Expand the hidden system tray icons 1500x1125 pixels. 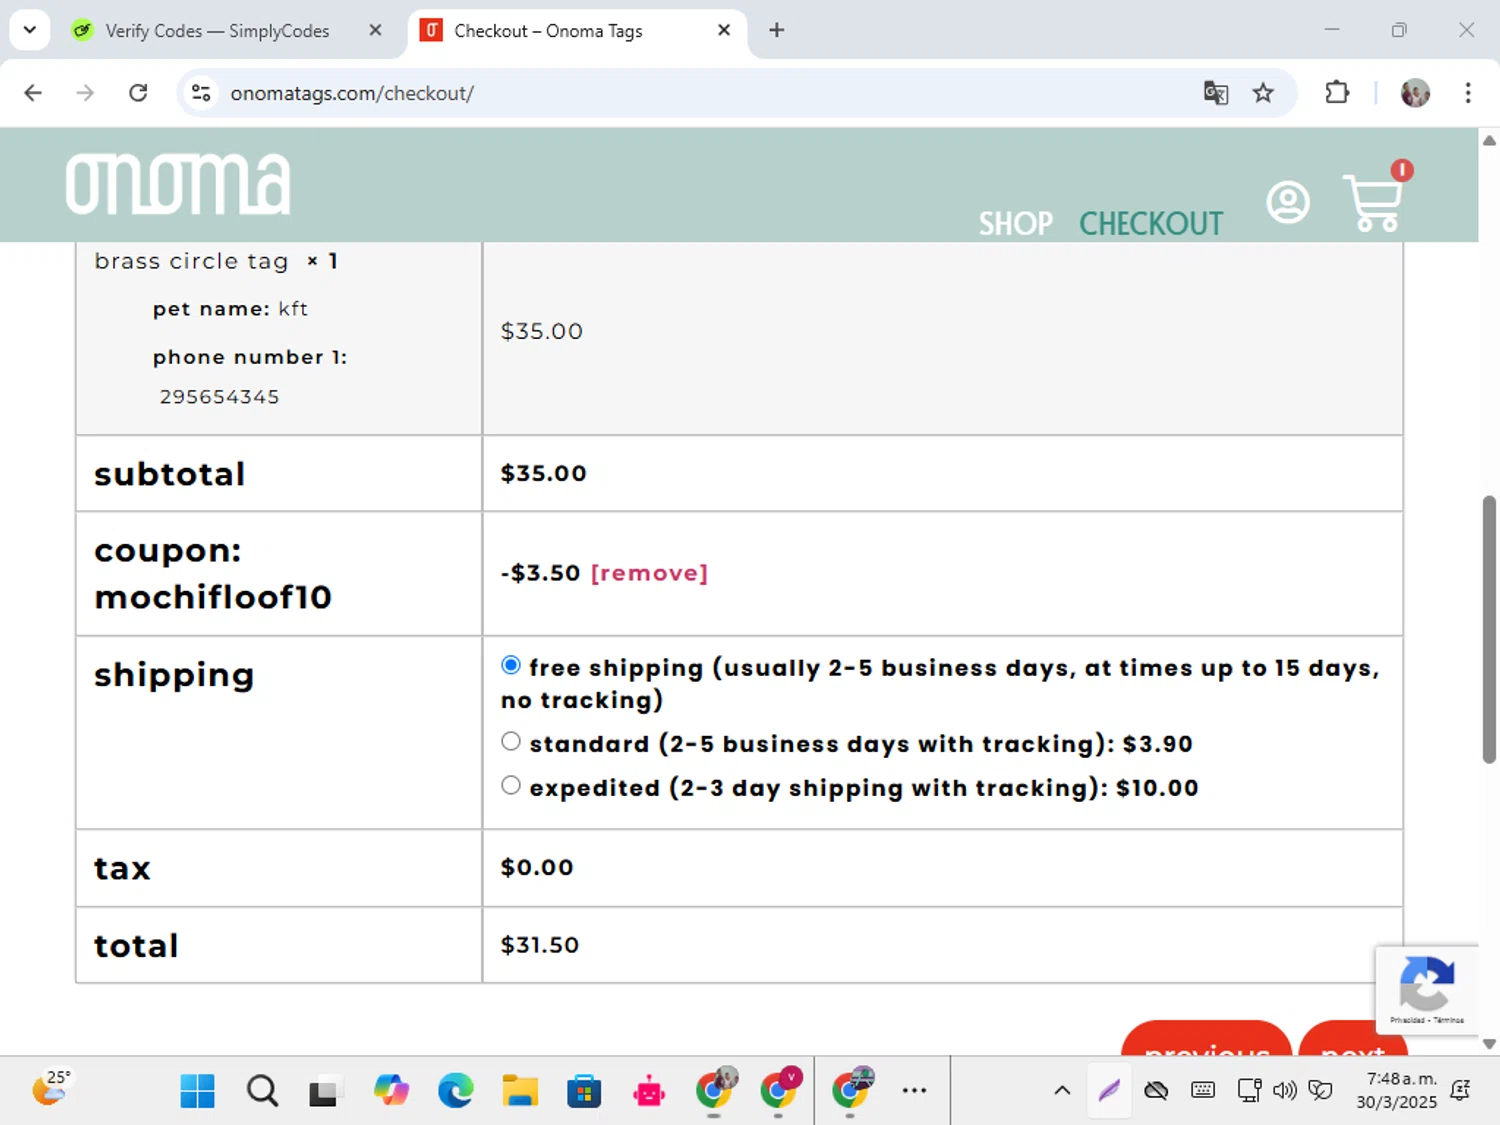(x=1062, y=1091)
